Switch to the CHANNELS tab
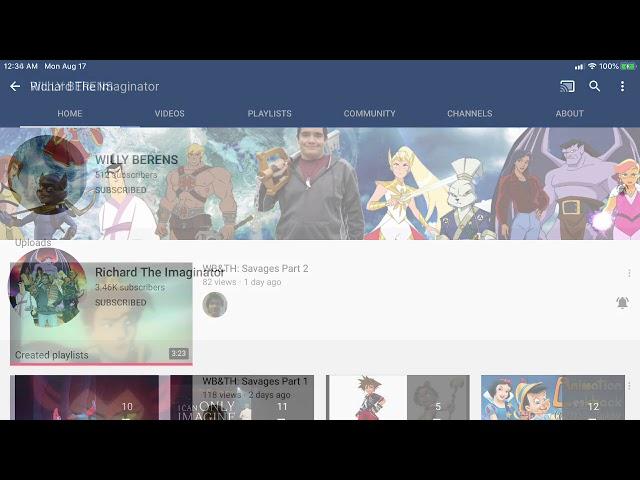The image size is (640, 480). point(469,113)
